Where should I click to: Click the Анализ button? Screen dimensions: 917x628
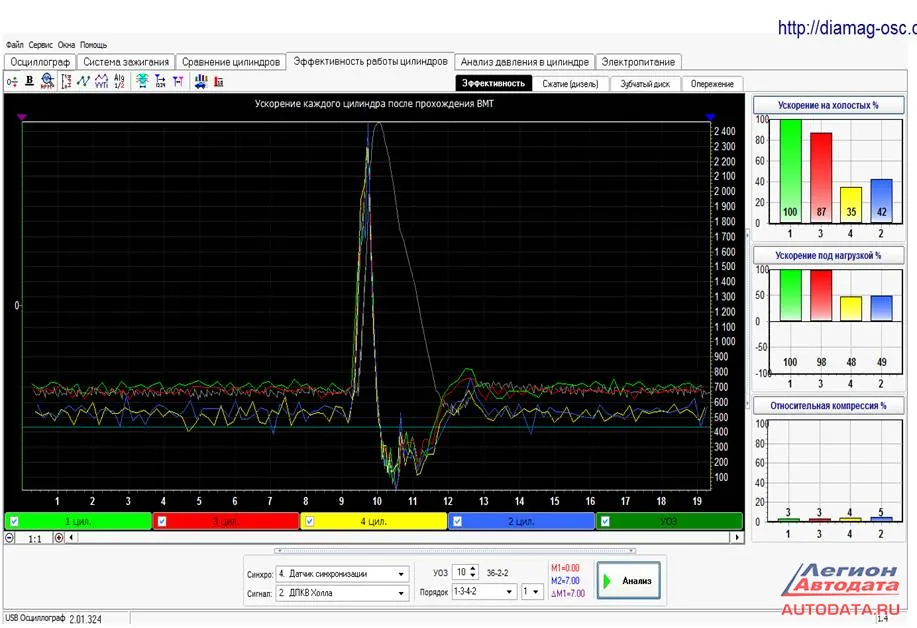pos(629,581)
